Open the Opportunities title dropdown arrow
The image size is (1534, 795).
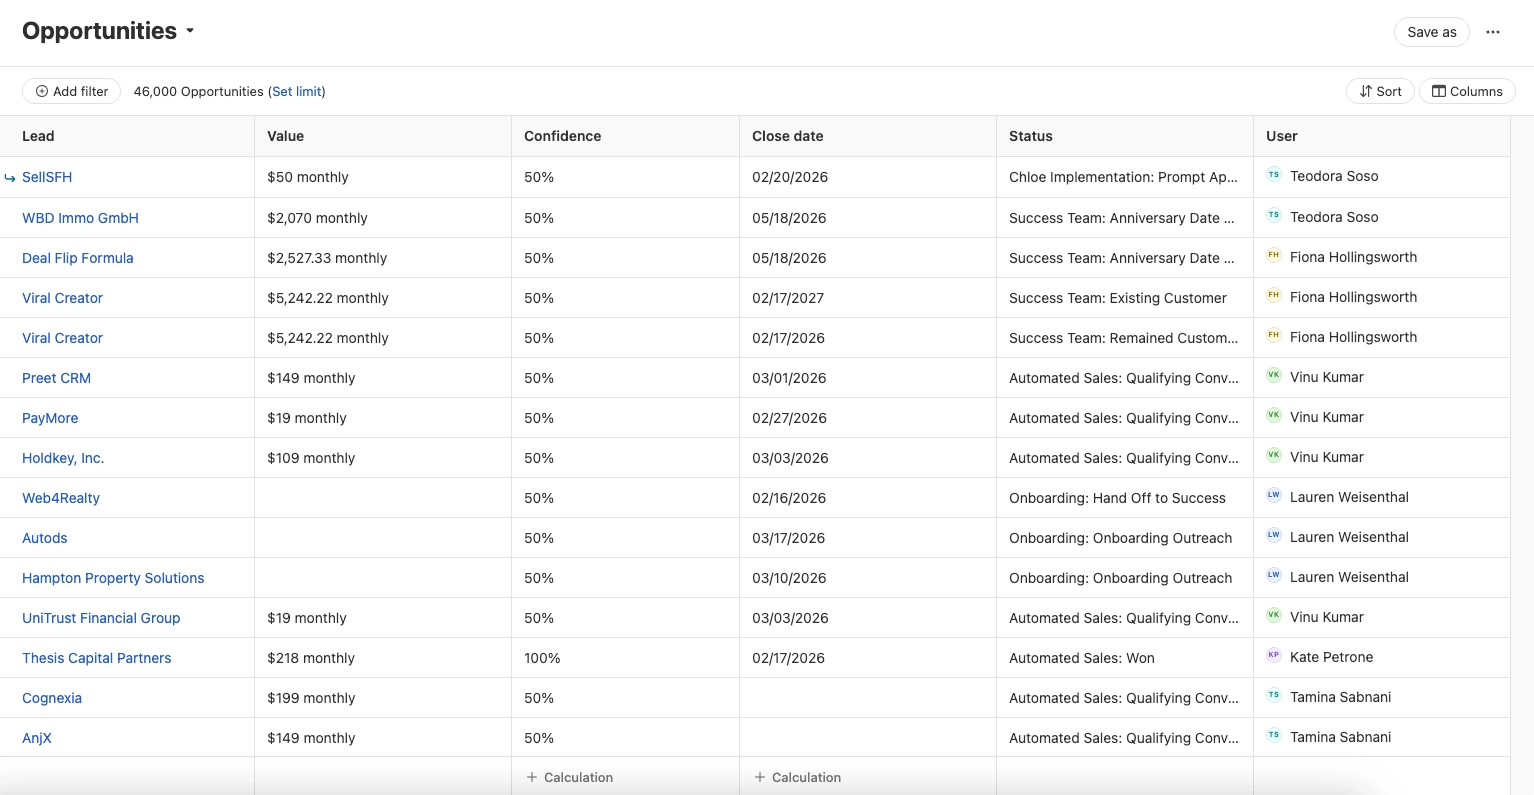[190, 31]
